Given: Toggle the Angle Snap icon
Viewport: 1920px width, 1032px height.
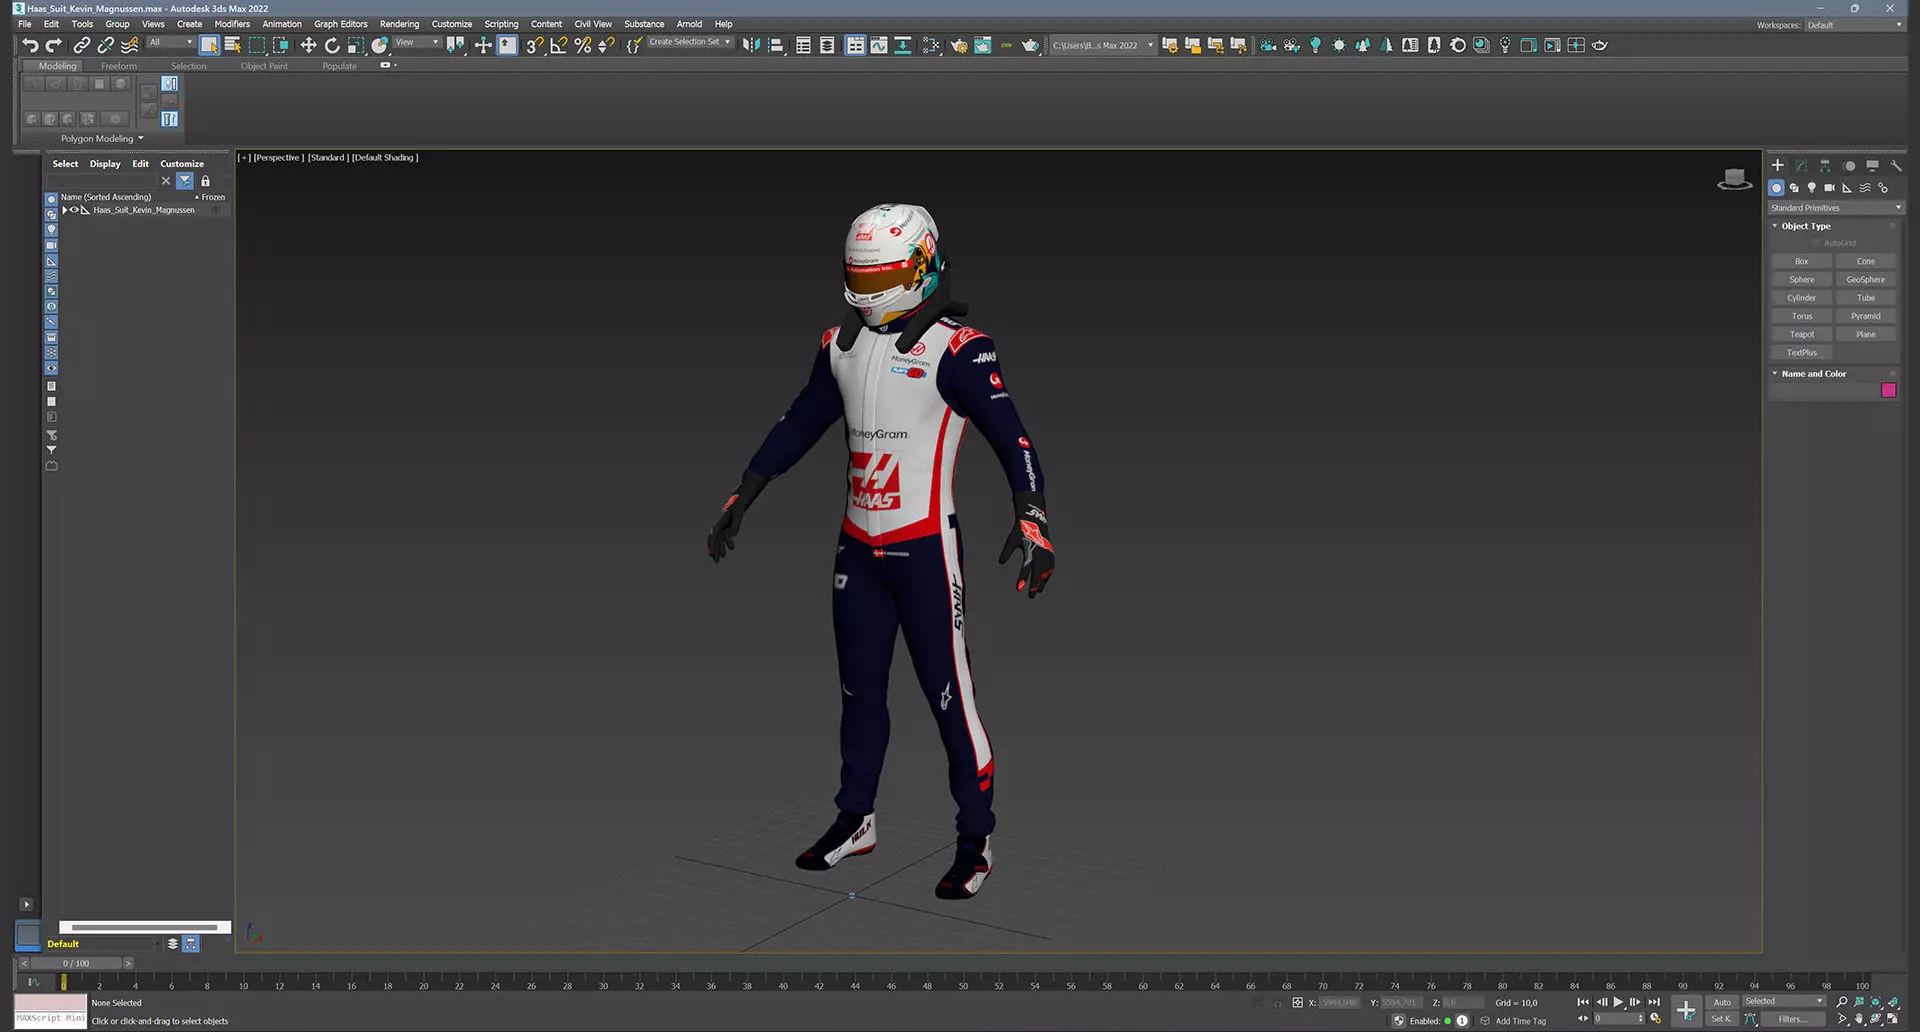Looking at the screenshot, I should click(558, 45).
